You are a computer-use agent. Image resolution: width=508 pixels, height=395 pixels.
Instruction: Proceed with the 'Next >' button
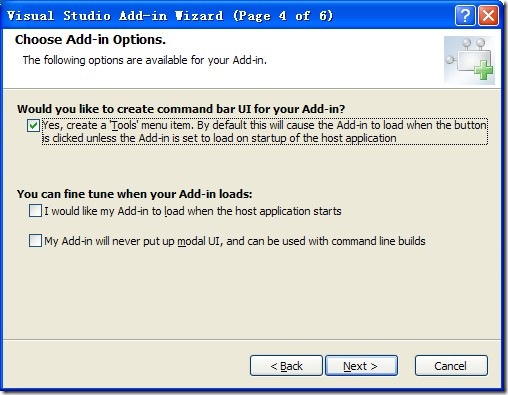pyautogui.click(x=361, y=366)
